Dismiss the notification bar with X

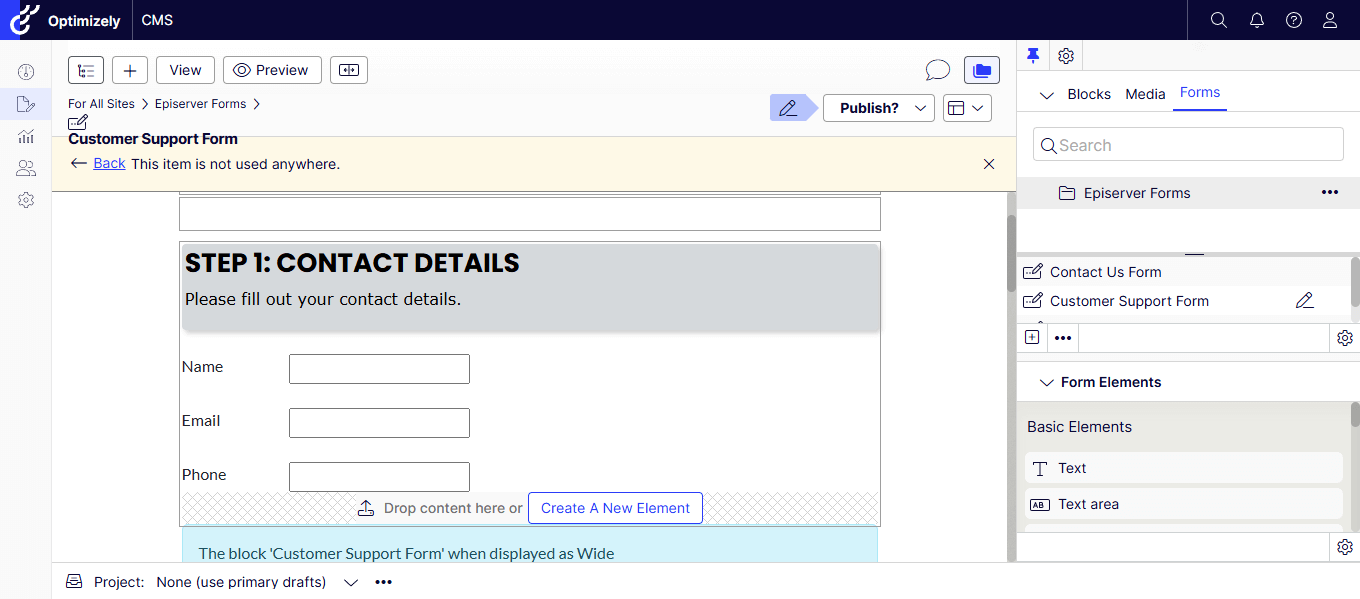click(x=989, y=164)
